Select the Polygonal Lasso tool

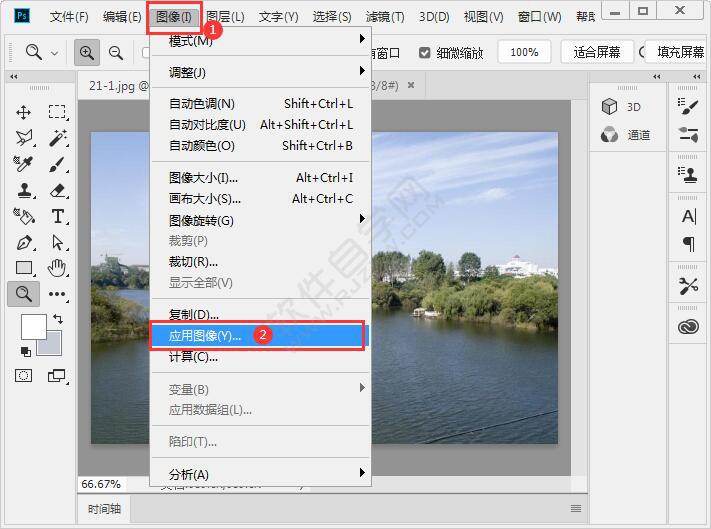[x=24, y=137]
